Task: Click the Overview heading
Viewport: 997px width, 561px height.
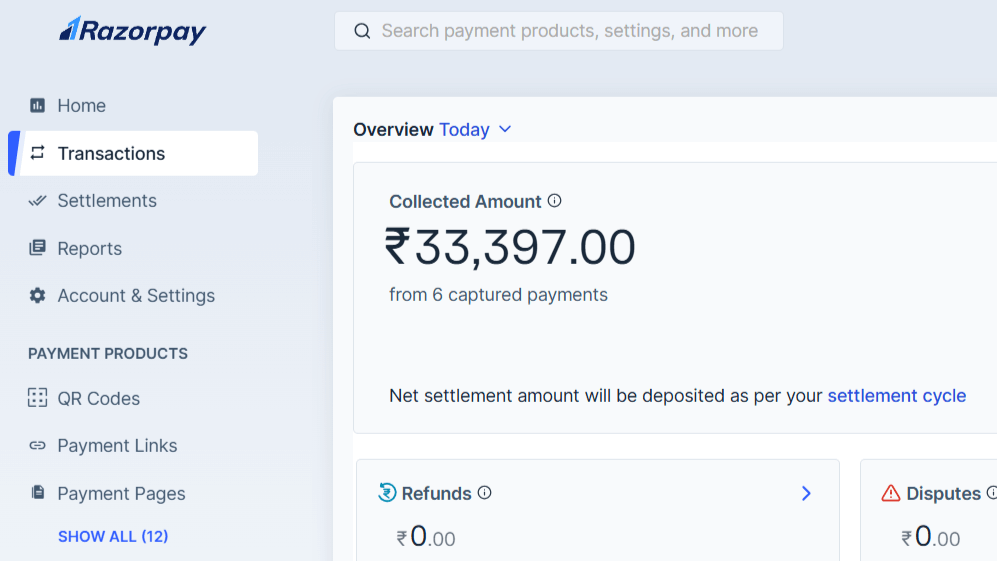Action: (x=393, y=130)
